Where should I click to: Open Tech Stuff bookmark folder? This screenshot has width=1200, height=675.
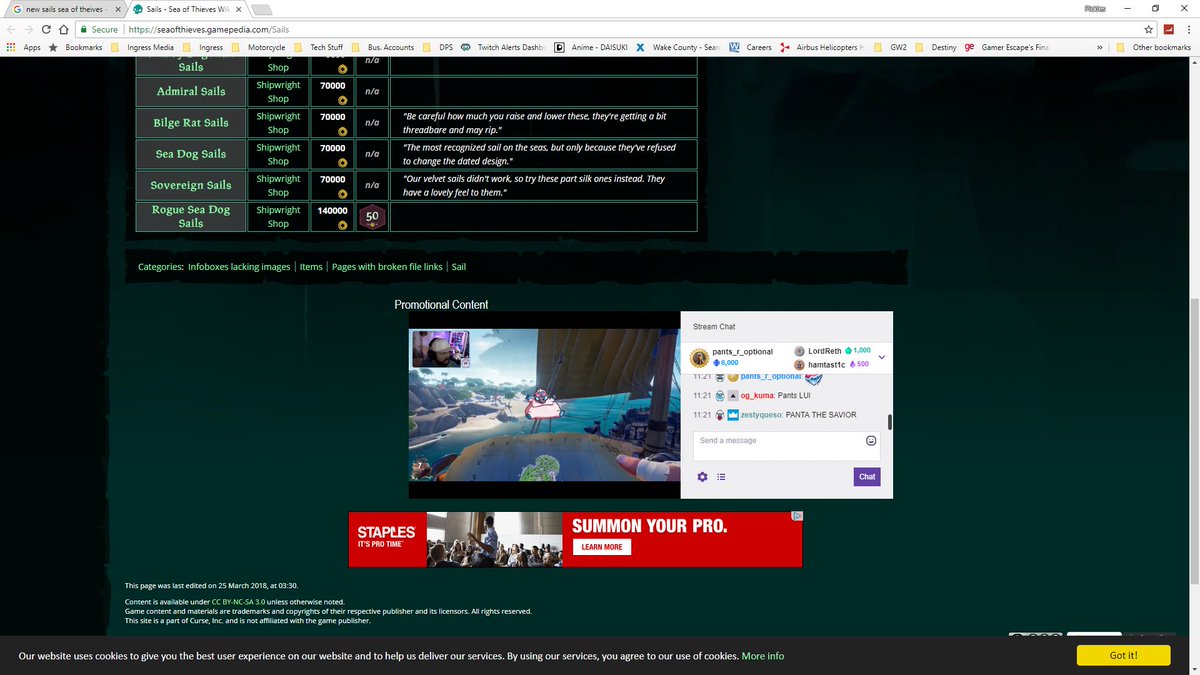point(319,47)
